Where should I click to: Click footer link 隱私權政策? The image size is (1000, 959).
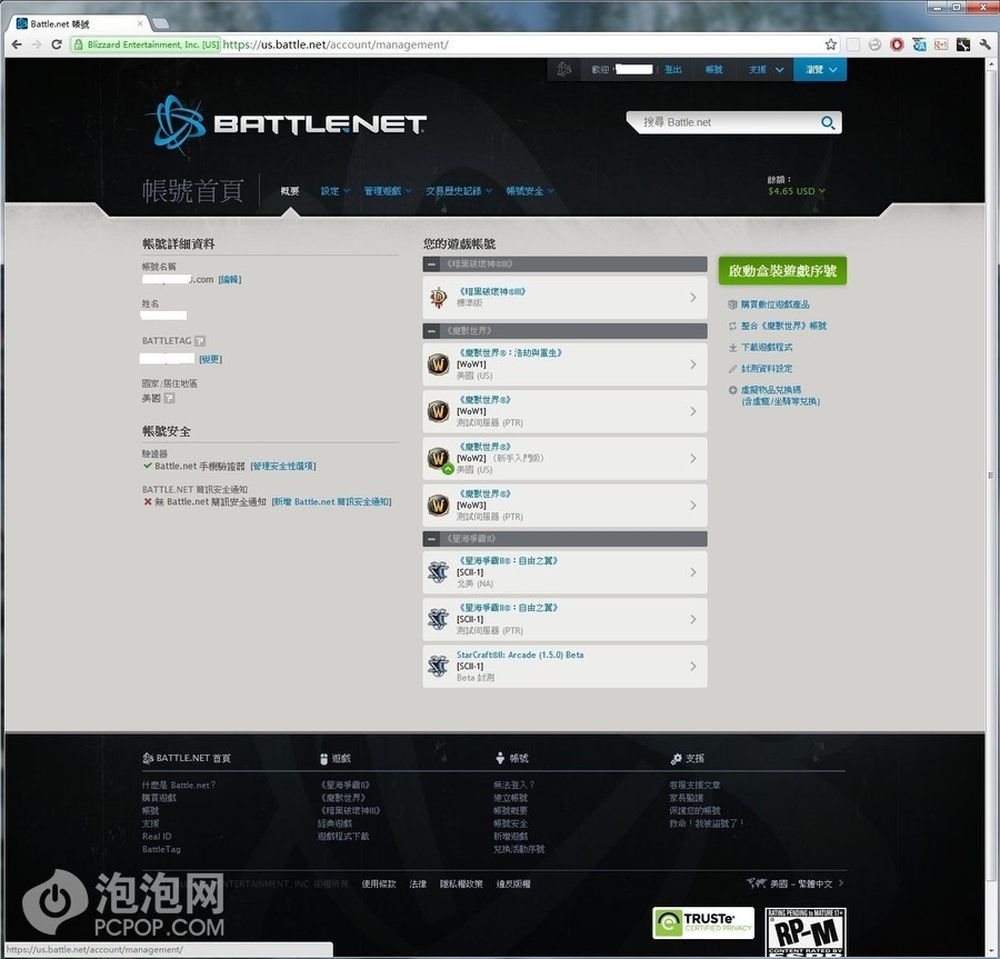tap(461, 884)
